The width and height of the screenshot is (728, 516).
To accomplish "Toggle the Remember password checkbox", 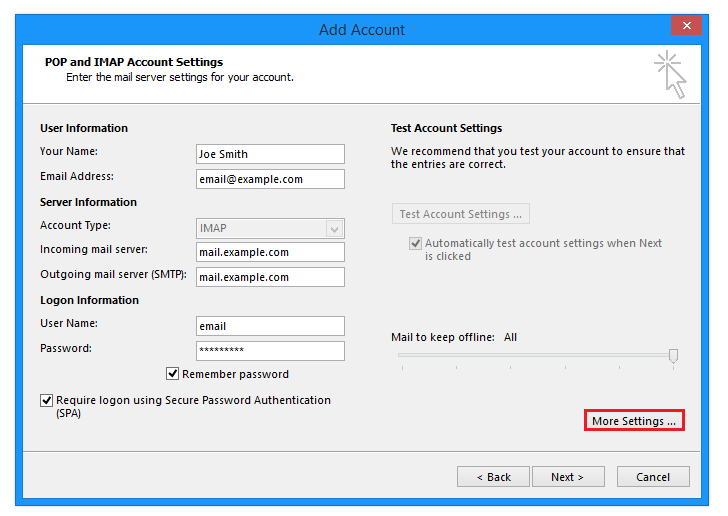I will tap(172, 373).
